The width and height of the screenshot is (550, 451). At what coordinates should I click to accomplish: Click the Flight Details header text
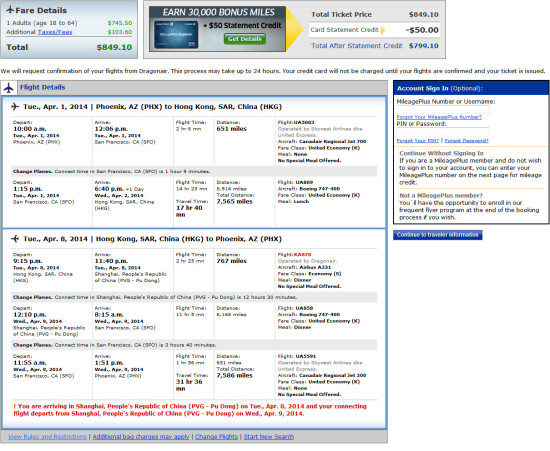click(42, 87)
